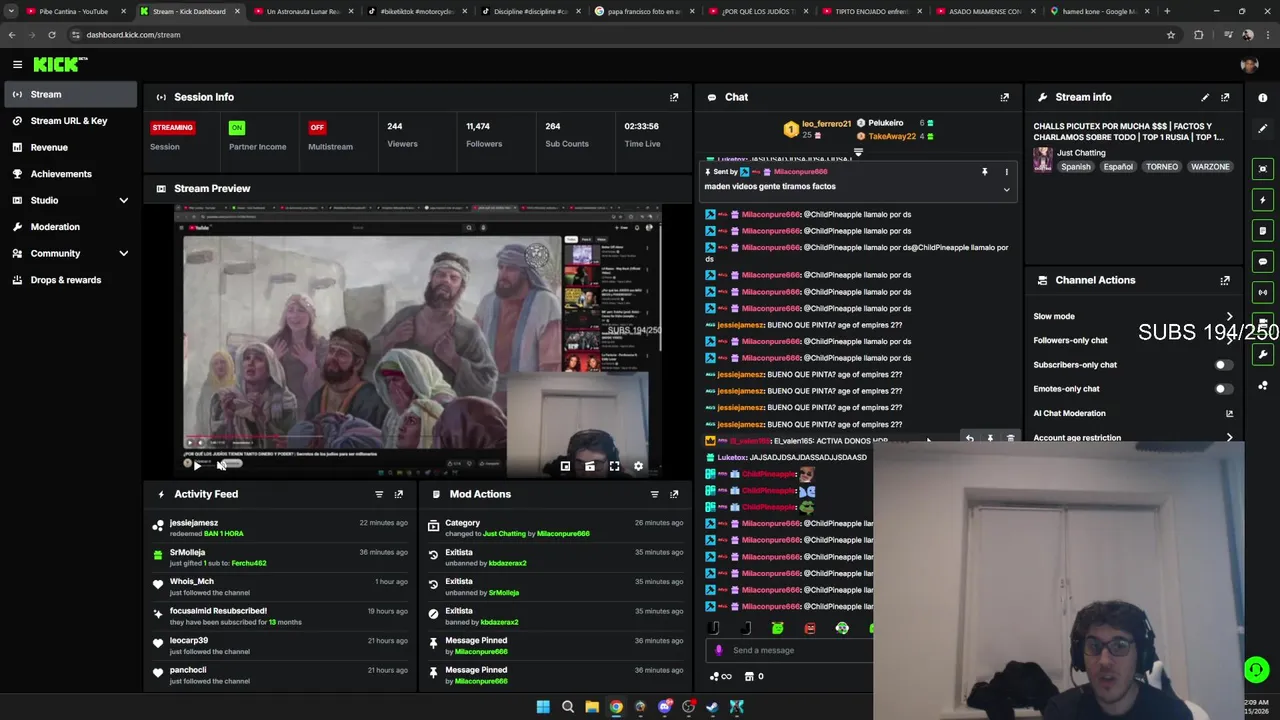Open Windows taskbar search
The image size is (1280, 720).
567,707
